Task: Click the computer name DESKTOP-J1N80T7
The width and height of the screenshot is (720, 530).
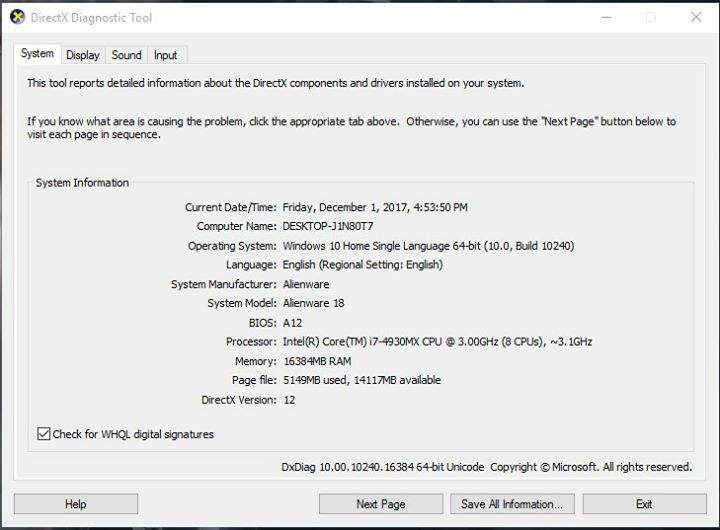Action: pyautogui.click(x=328, y=226)
